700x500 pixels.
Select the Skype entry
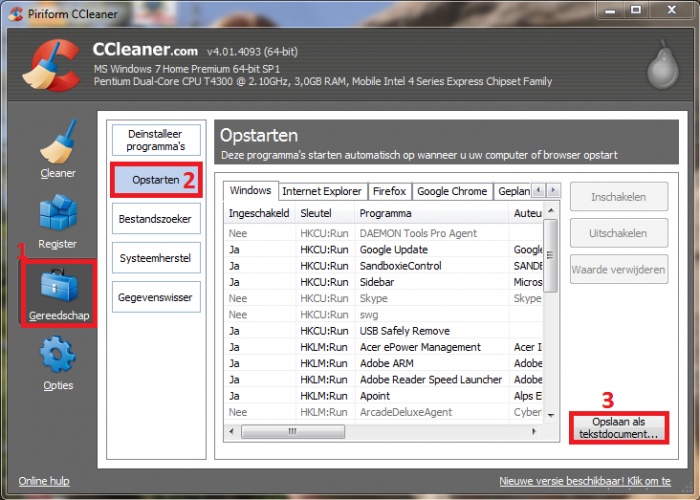pos(384,298)
